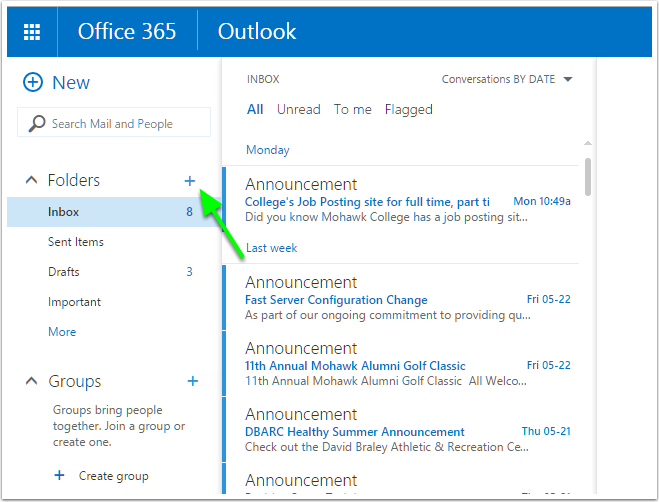Image resolution: width=659 pixels, height=502 pixels.
Task: Collapse the Groups section chevron
Action: 31,382
